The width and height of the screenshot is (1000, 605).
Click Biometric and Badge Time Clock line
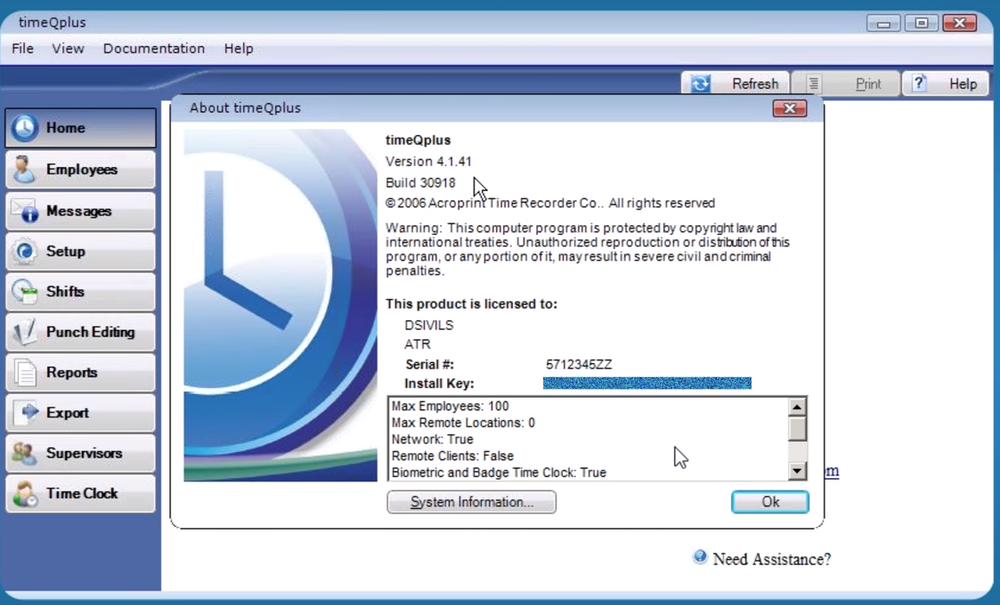499,472
